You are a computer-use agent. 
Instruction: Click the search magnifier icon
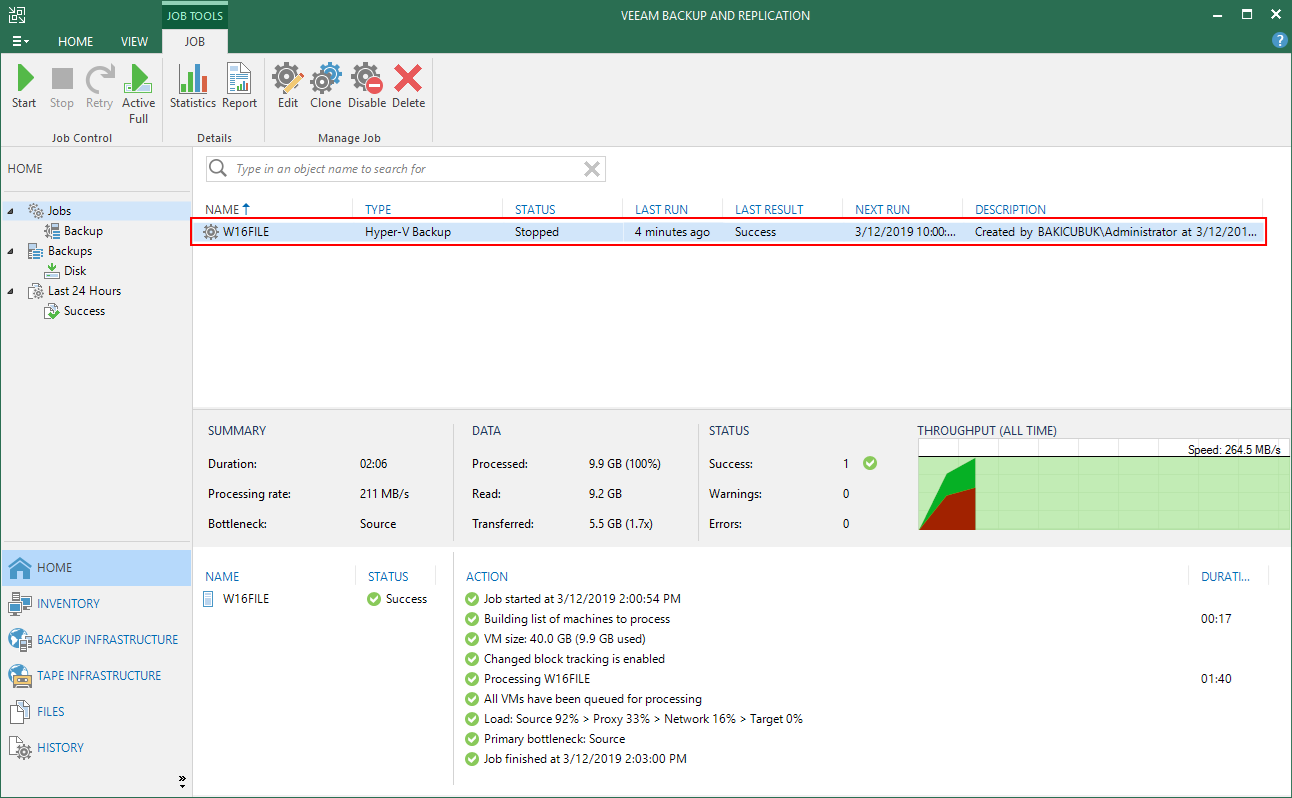click(218, 169)
